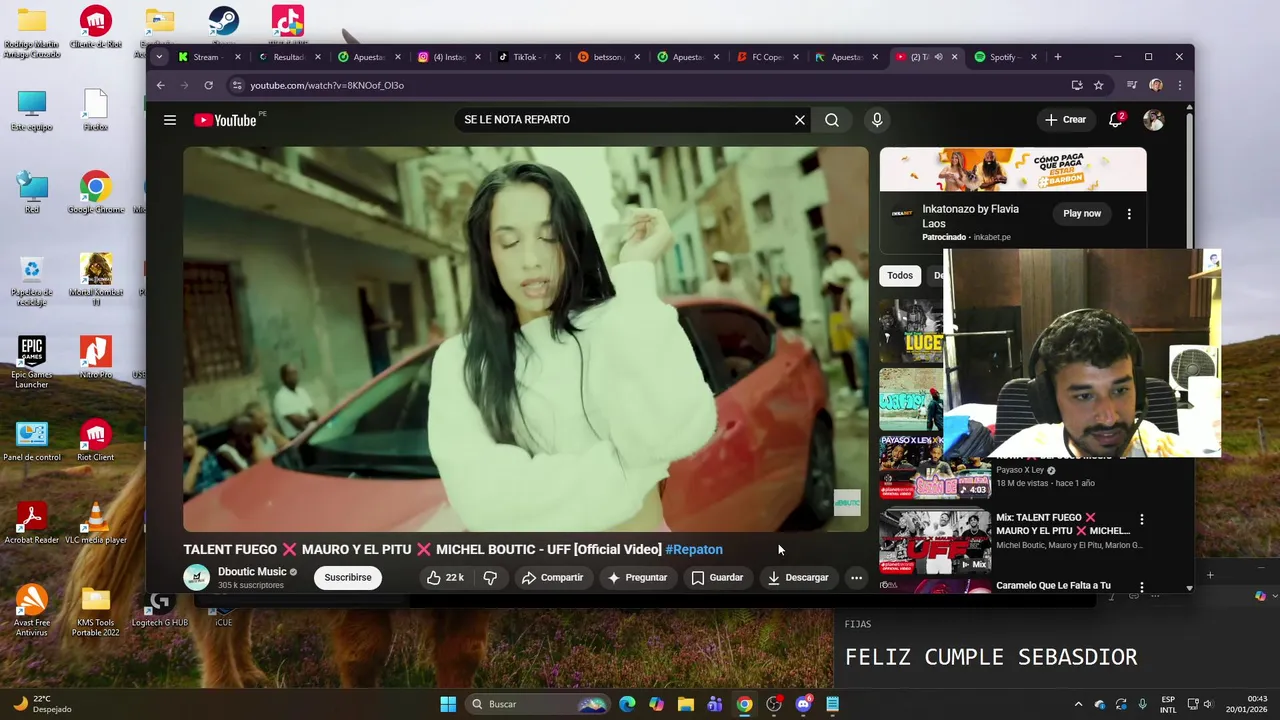Open VLC media player desktop icon

click(x=96, y=524)
